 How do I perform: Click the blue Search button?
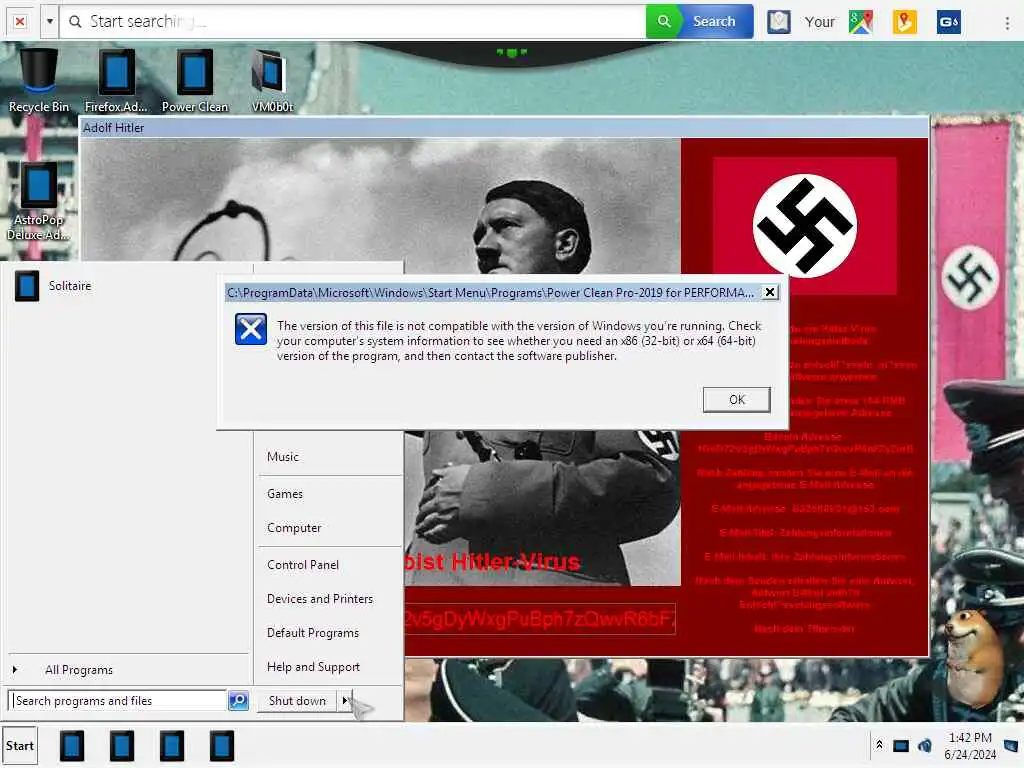[716, 22]
